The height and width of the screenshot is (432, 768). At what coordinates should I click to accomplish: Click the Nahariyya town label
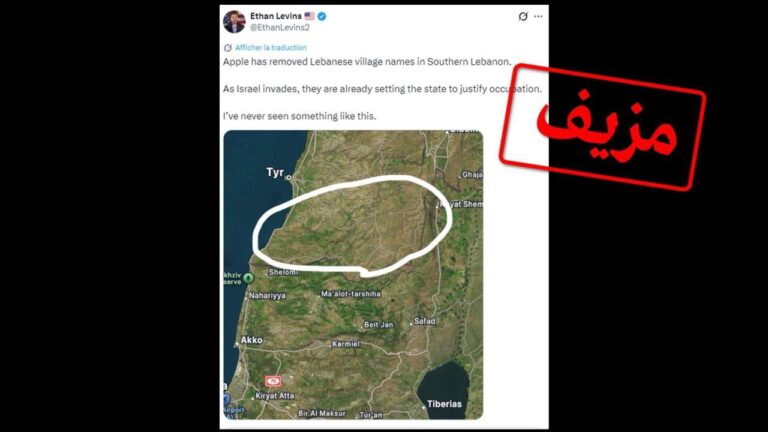pyautogui.click(x=267, y=295)
